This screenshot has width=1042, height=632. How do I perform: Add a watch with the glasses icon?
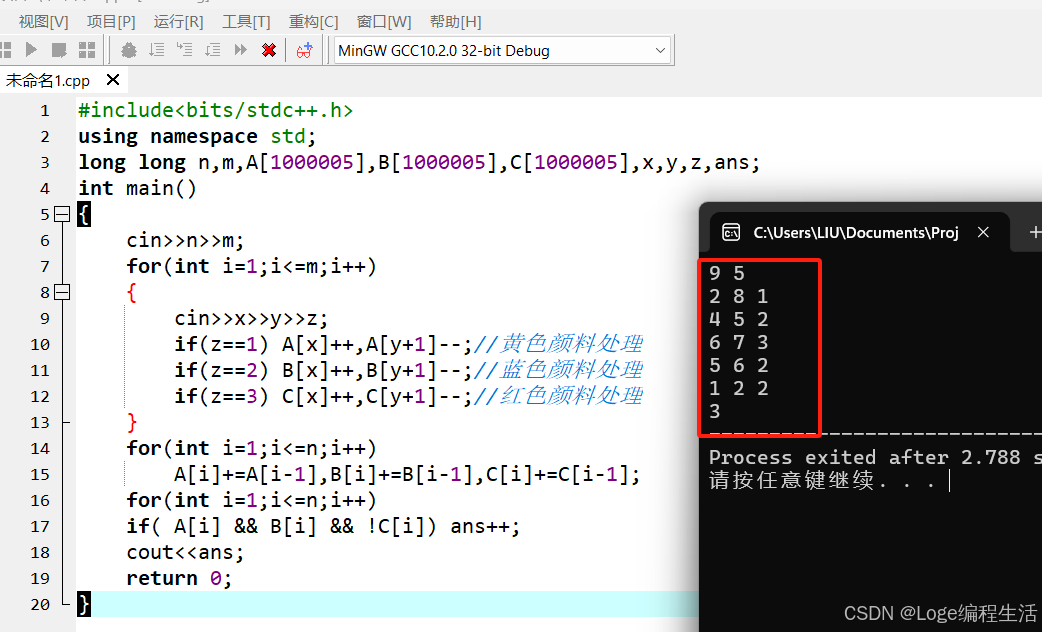(304, 51)
